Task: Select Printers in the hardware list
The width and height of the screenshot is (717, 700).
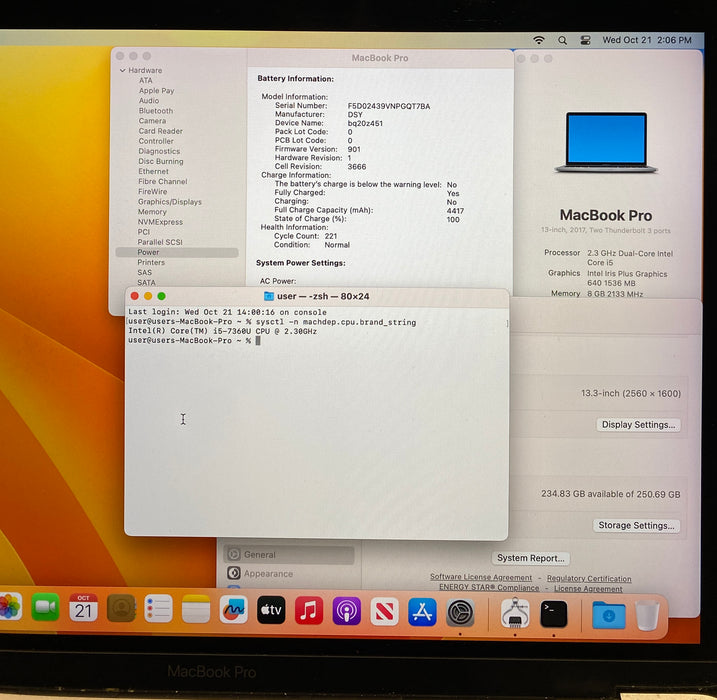Action: pyautogui.click(x=151, y=262)
